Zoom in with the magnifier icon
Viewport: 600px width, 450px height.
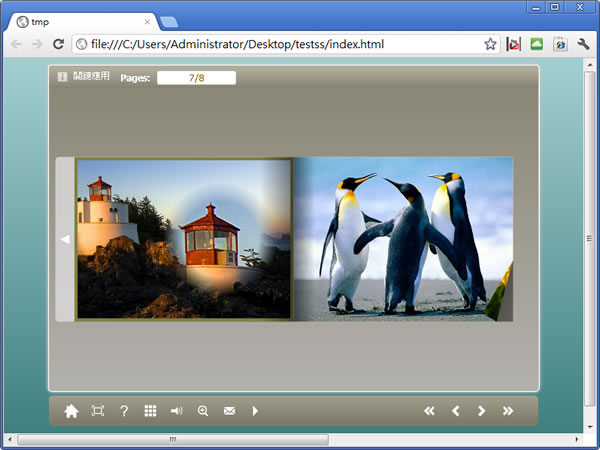click(x=203, y=411)
